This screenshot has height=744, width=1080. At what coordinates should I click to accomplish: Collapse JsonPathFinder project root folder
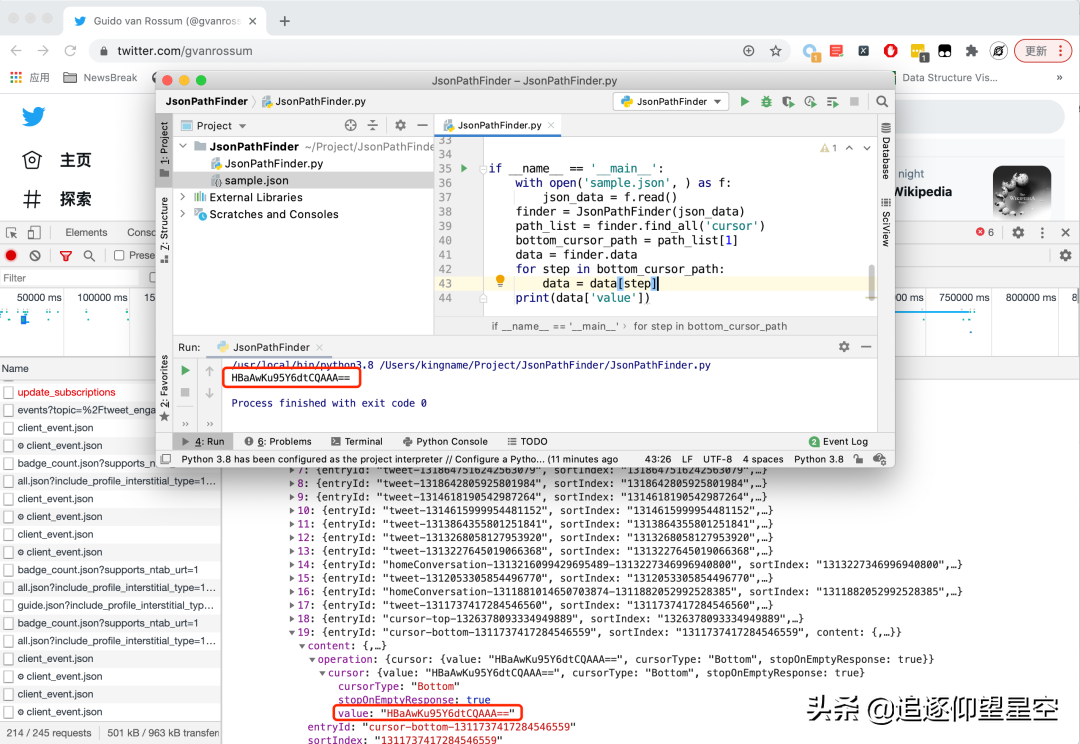click(183, 146)
